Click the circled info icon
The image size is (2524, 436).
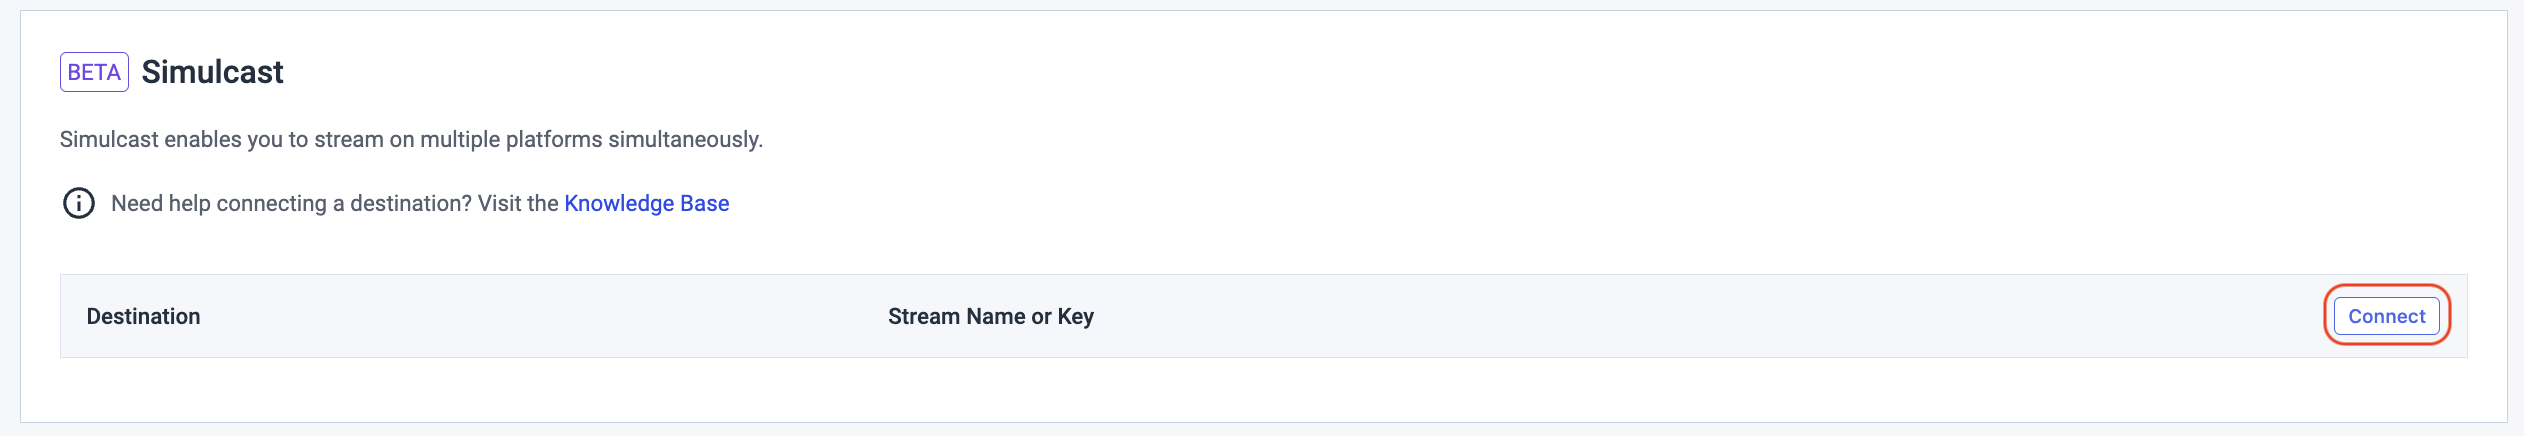(x=79, y=203)
